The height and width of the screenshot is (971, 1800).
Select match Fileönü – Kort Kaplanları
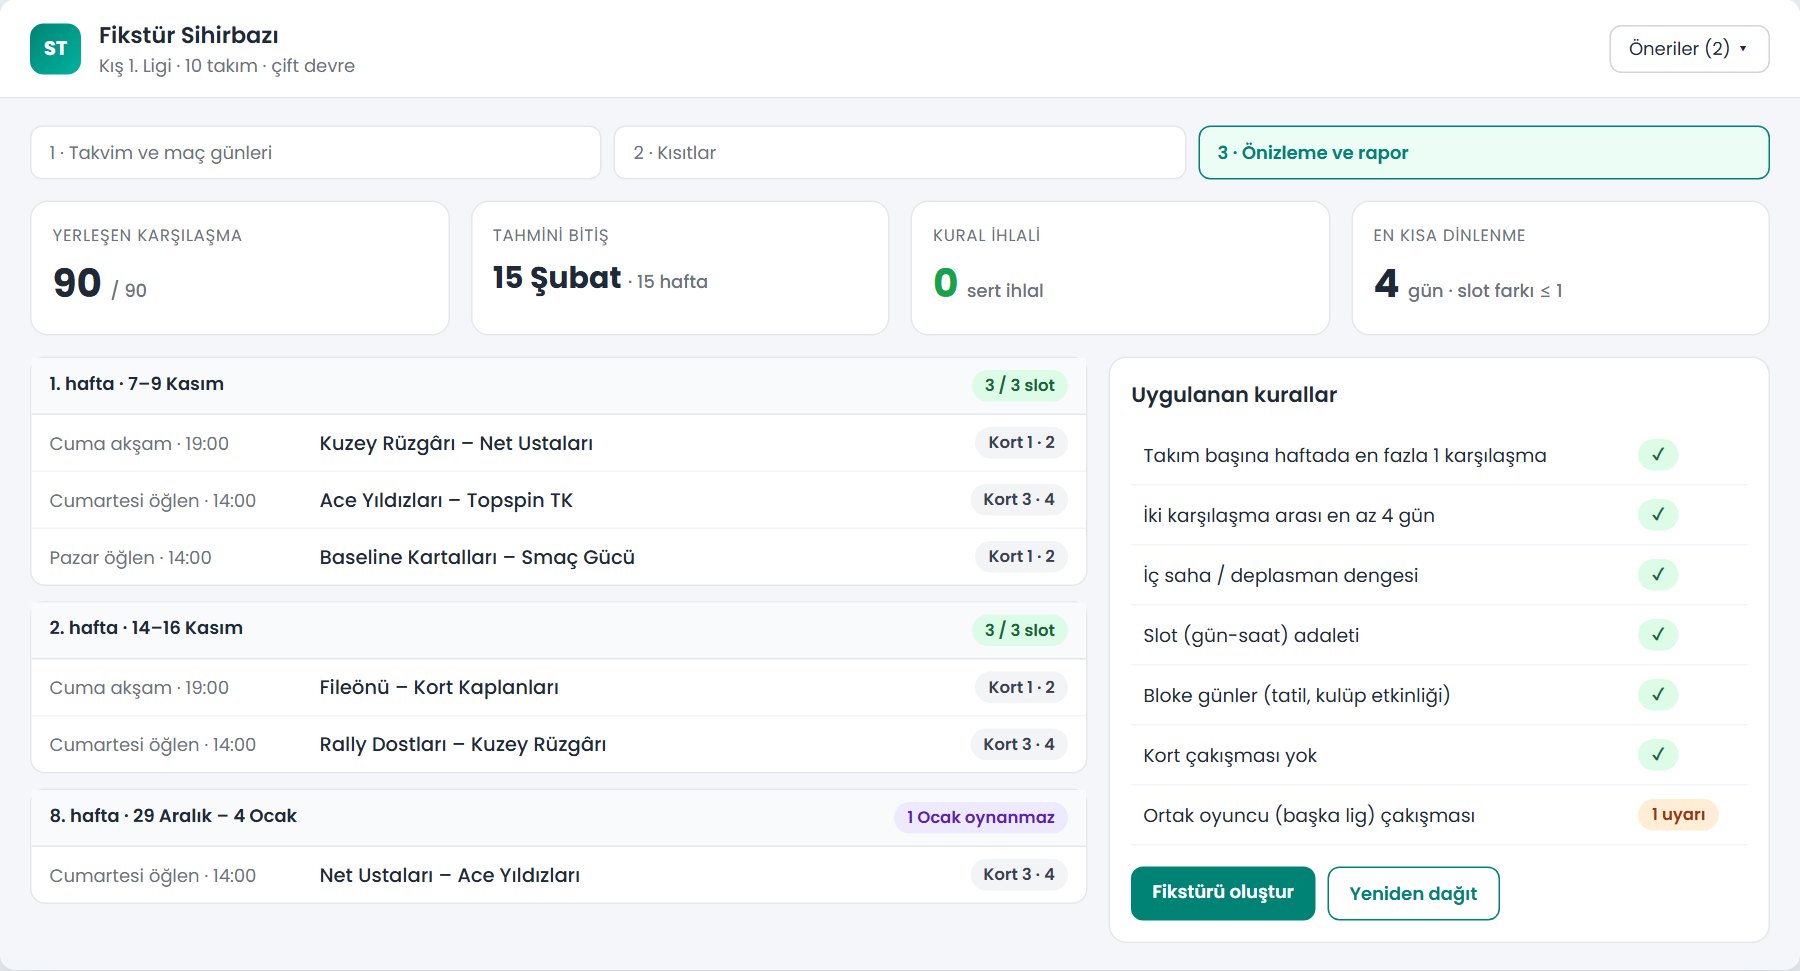tap(439, 687)
